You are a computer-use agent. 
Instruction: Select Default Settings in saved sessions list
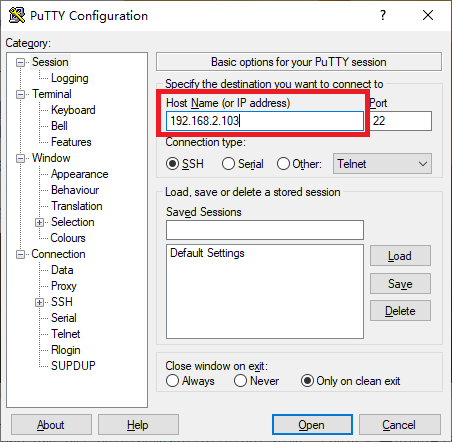point(207,253)
